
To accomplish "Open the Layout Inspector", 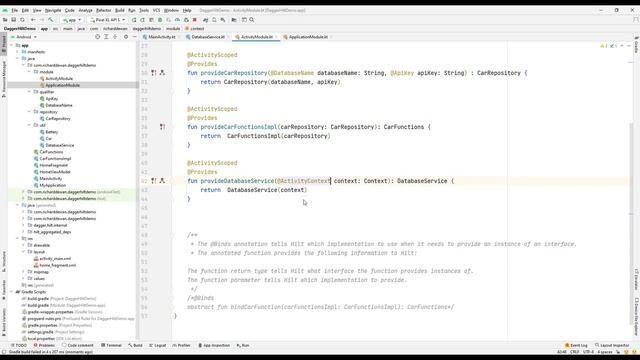I will coord(612,345).
